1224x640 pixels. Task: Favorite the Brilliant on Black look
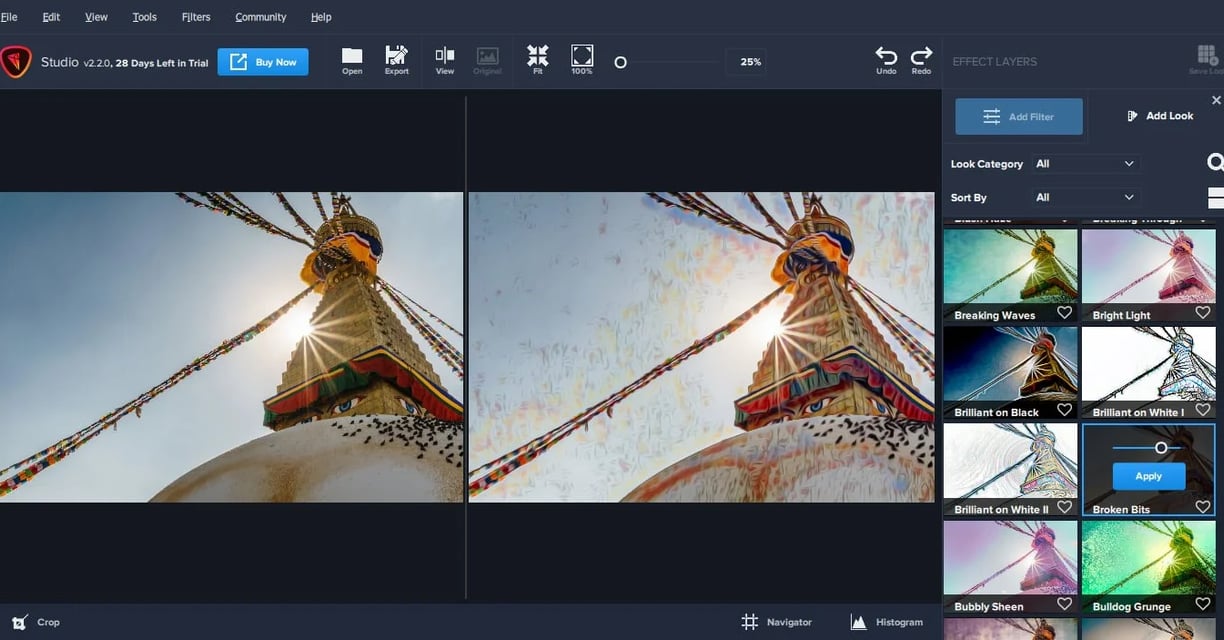(1064, 410)
